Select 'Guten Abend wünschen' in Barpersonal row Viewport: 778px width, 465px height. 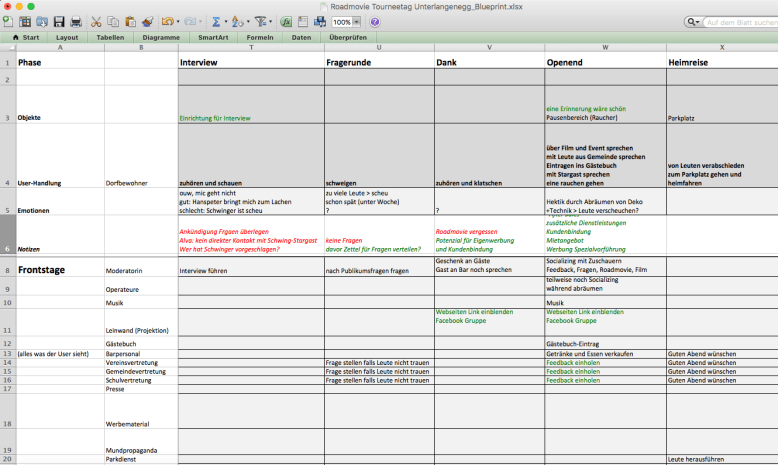pos(722,354)
